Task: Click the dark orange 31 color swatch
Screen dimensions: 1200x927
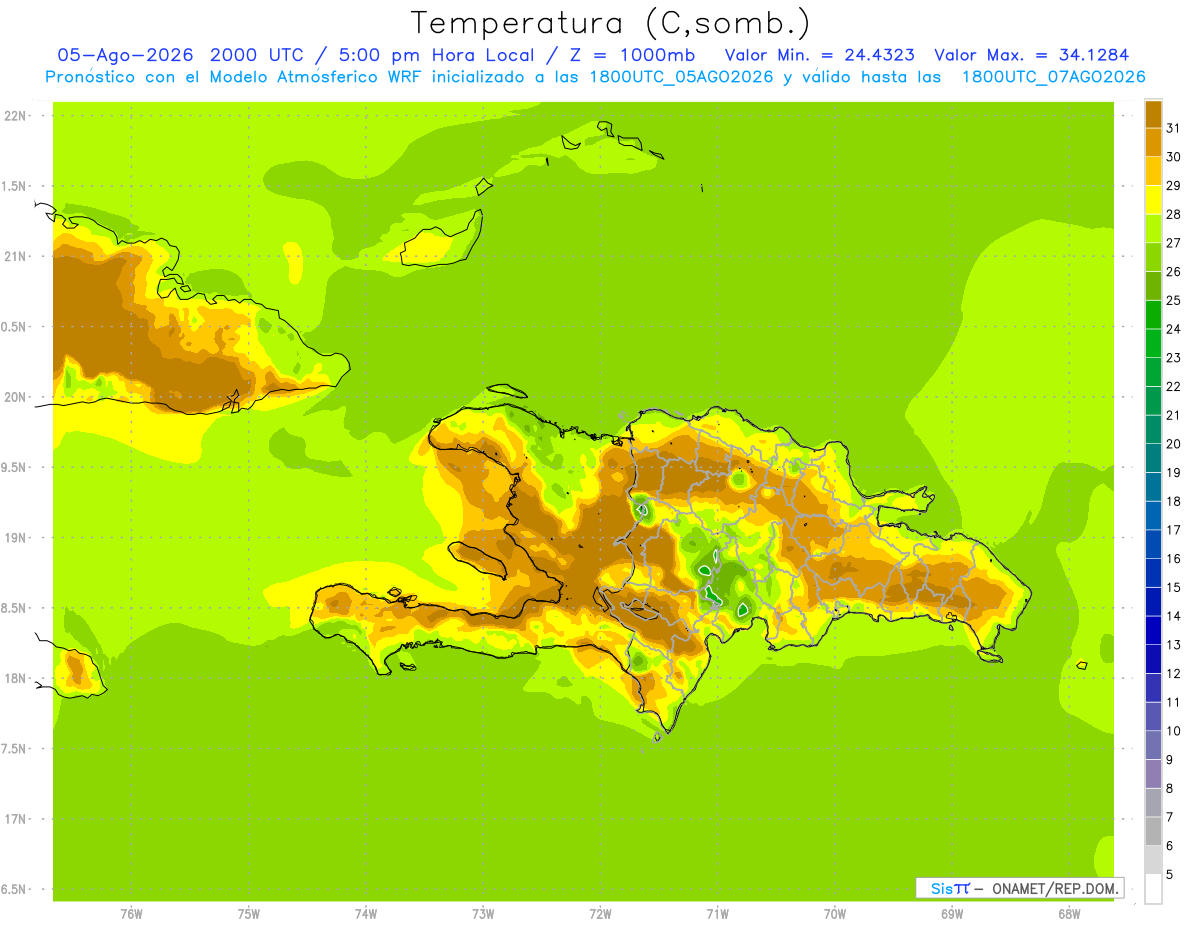Action: [x=1153, y=114]
